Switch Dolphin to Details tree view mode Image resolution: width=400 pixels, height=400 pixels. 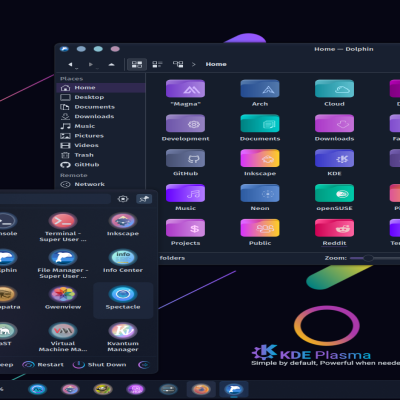coord(178,64)
